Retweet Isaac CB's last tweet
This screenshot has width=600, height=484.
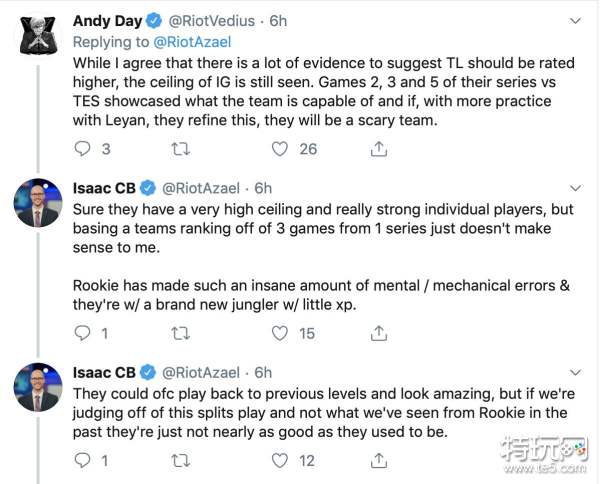(x=181, y=461)
